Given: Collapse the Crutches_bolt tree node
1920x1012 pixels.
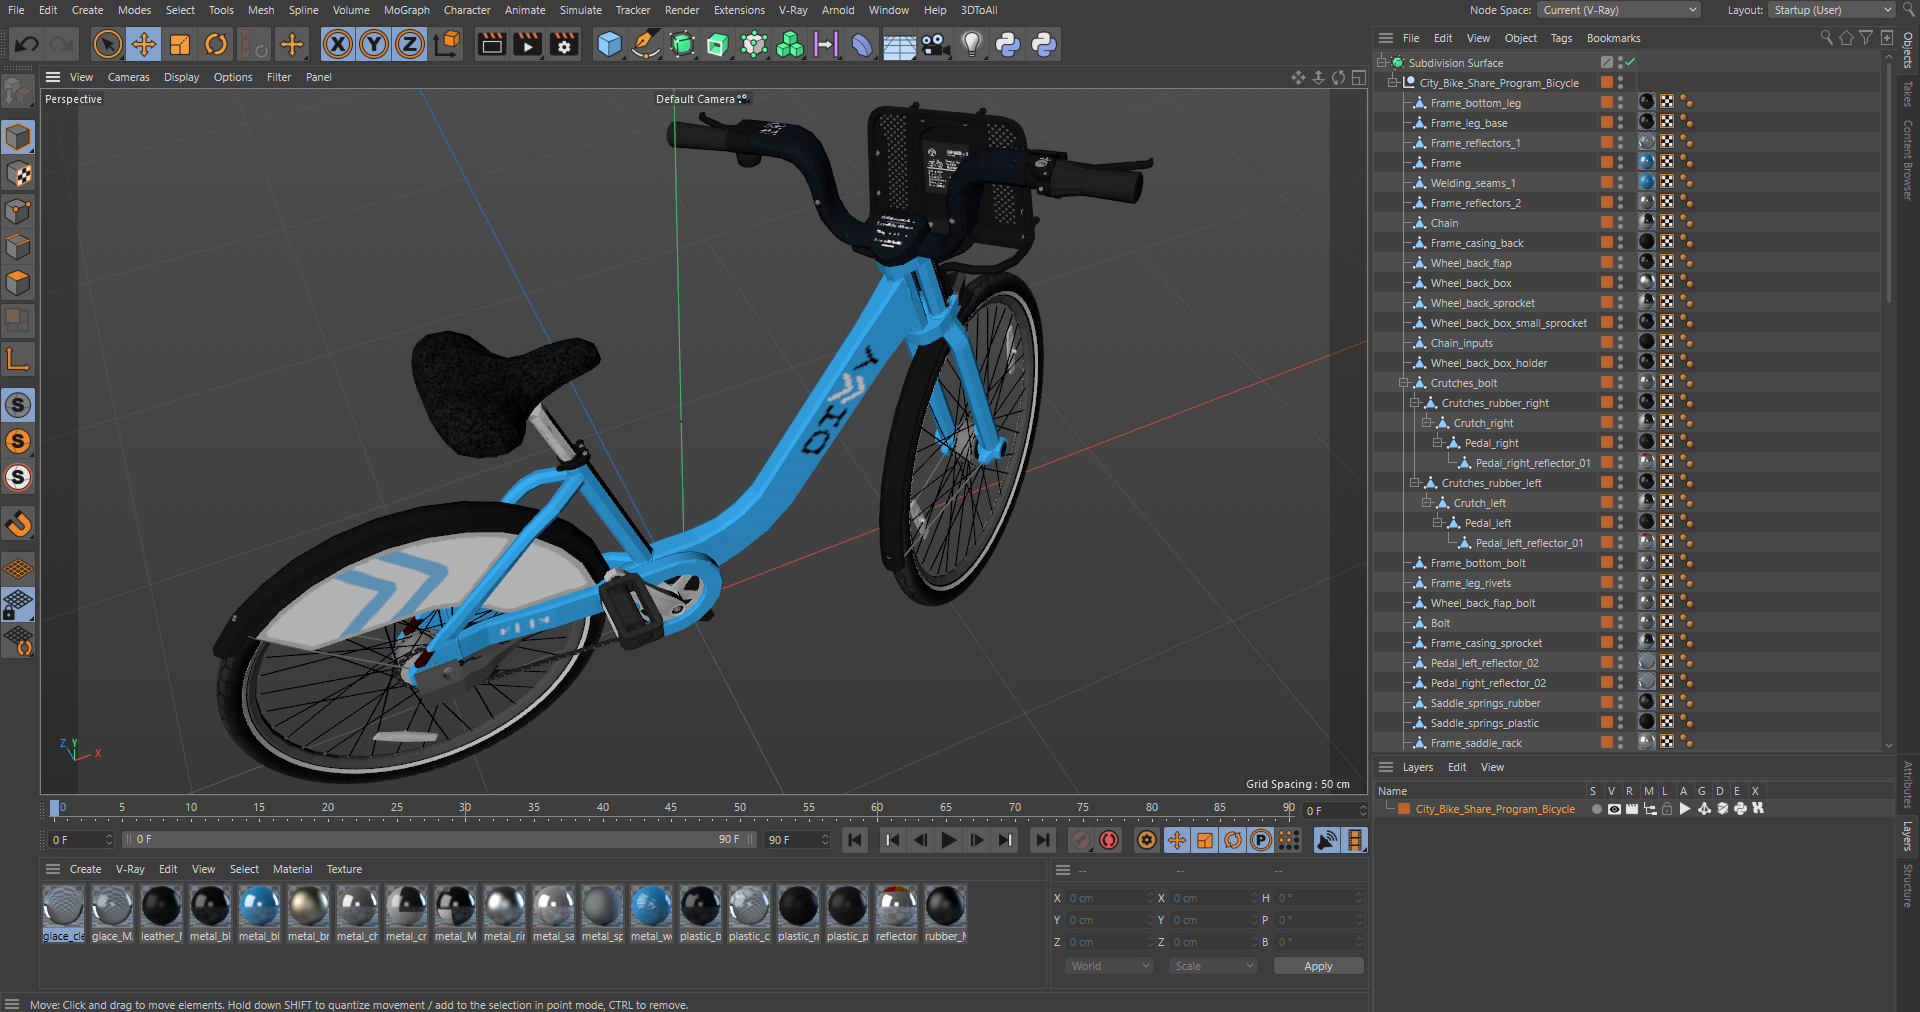Looking at the screenshot, I should (x=1404, y=382).
